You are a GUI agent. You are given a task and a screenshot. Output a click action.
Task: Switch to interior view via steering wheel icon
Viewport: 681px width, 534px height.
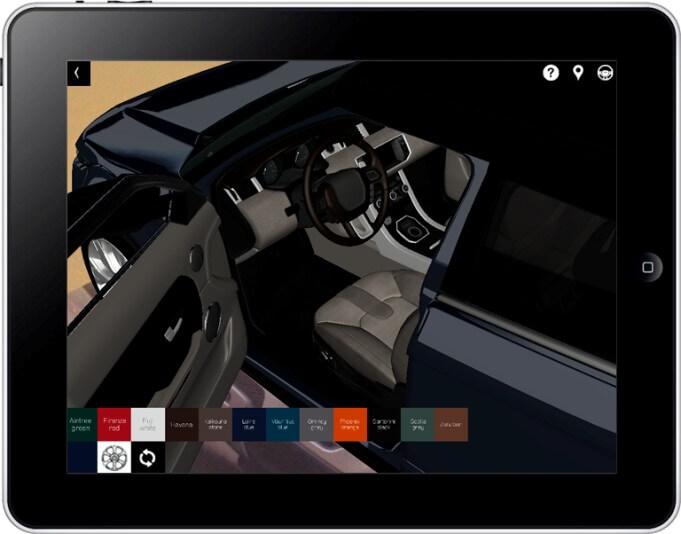click(x=605, y=73)
